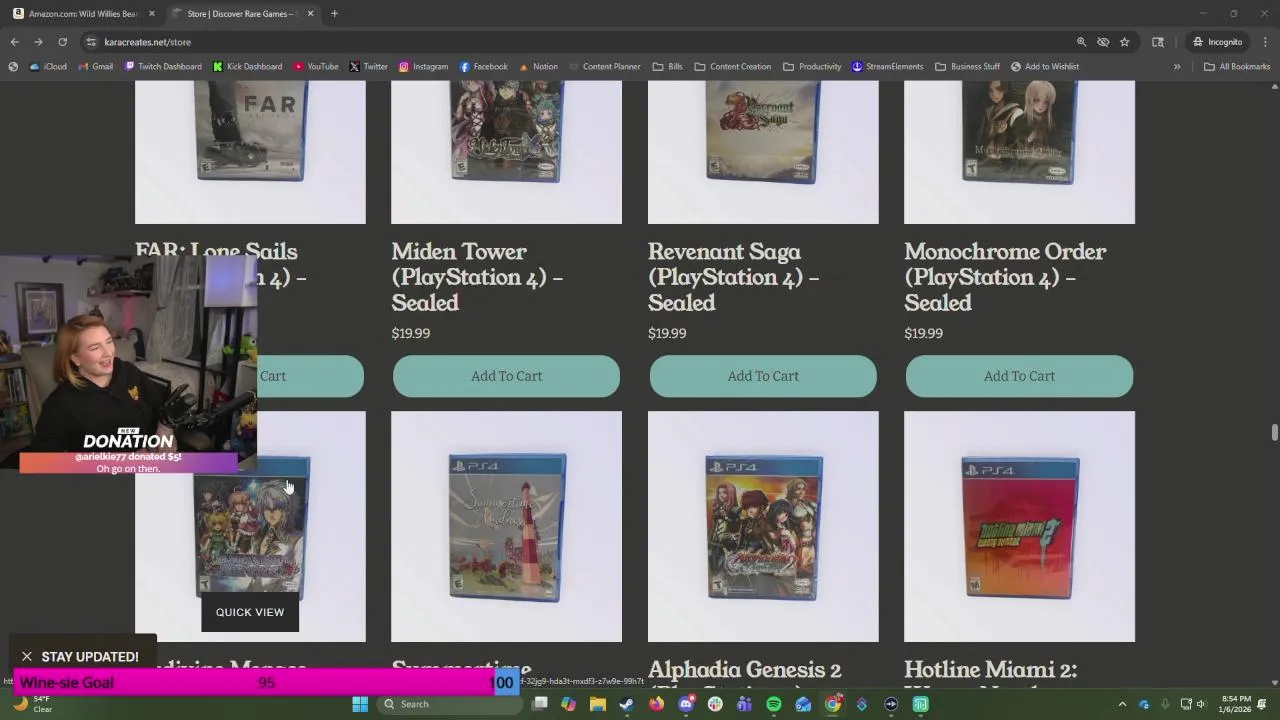Click the Wine-sie Goal progress bar
This screenshot has width=1280, height=720.
(x=267, y=683)
